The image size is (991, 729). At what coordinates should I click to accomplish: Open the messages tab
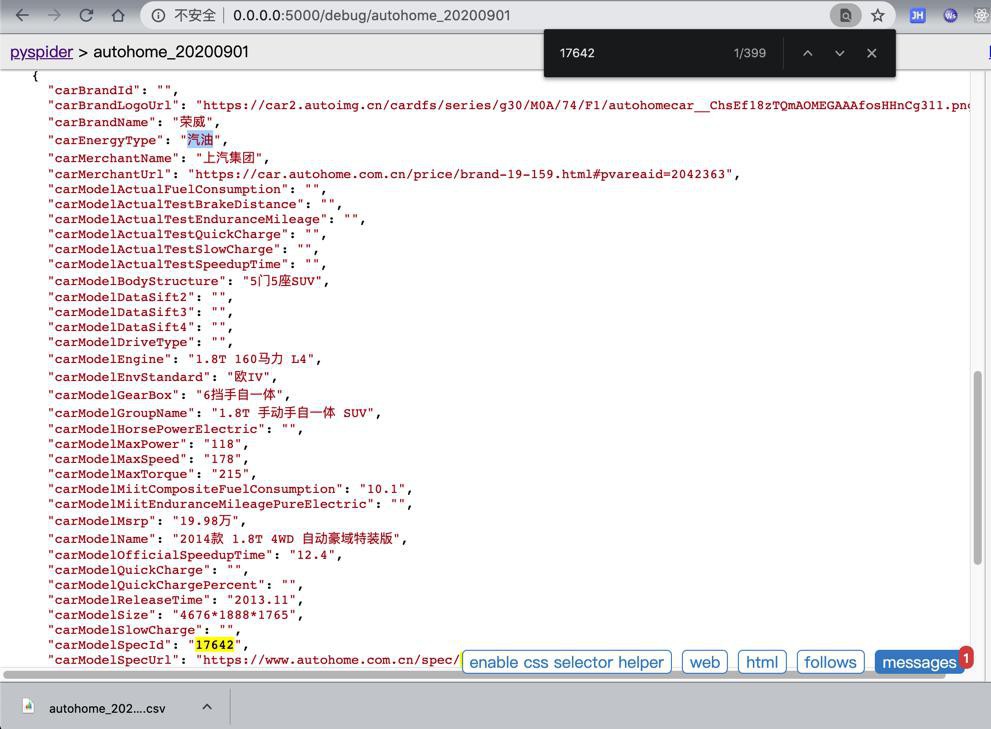tap(919, 662)
